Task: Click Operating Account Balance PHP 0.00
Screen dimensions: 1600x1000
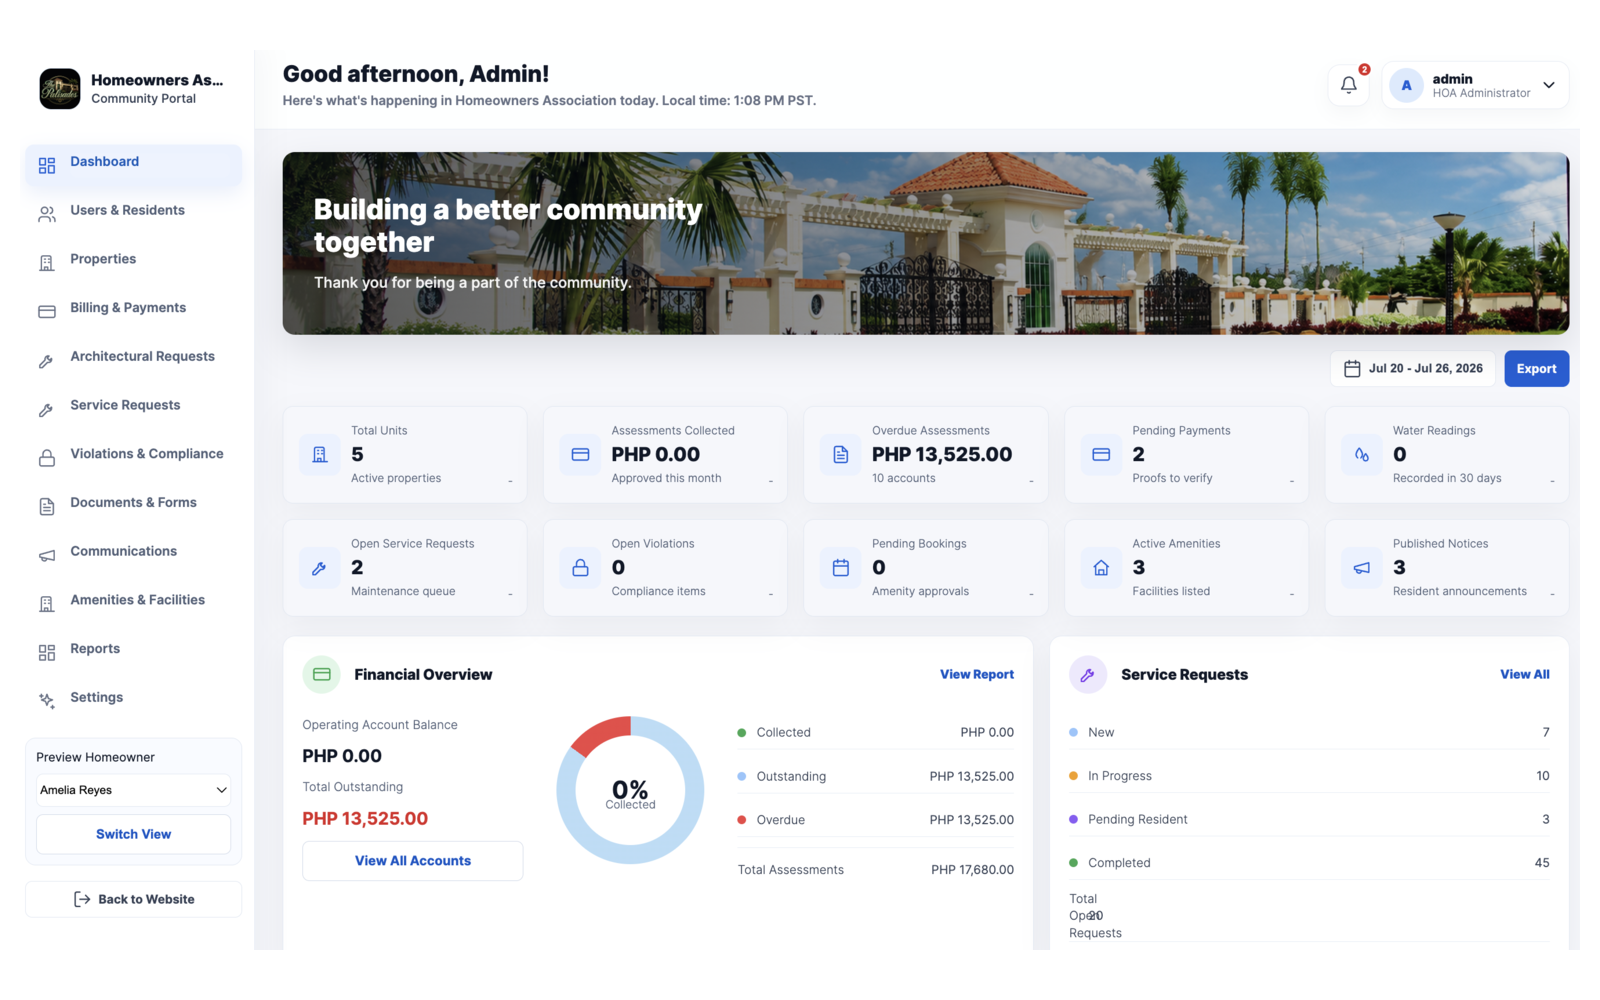Action: pyautogui.click(x=342, y=756)
